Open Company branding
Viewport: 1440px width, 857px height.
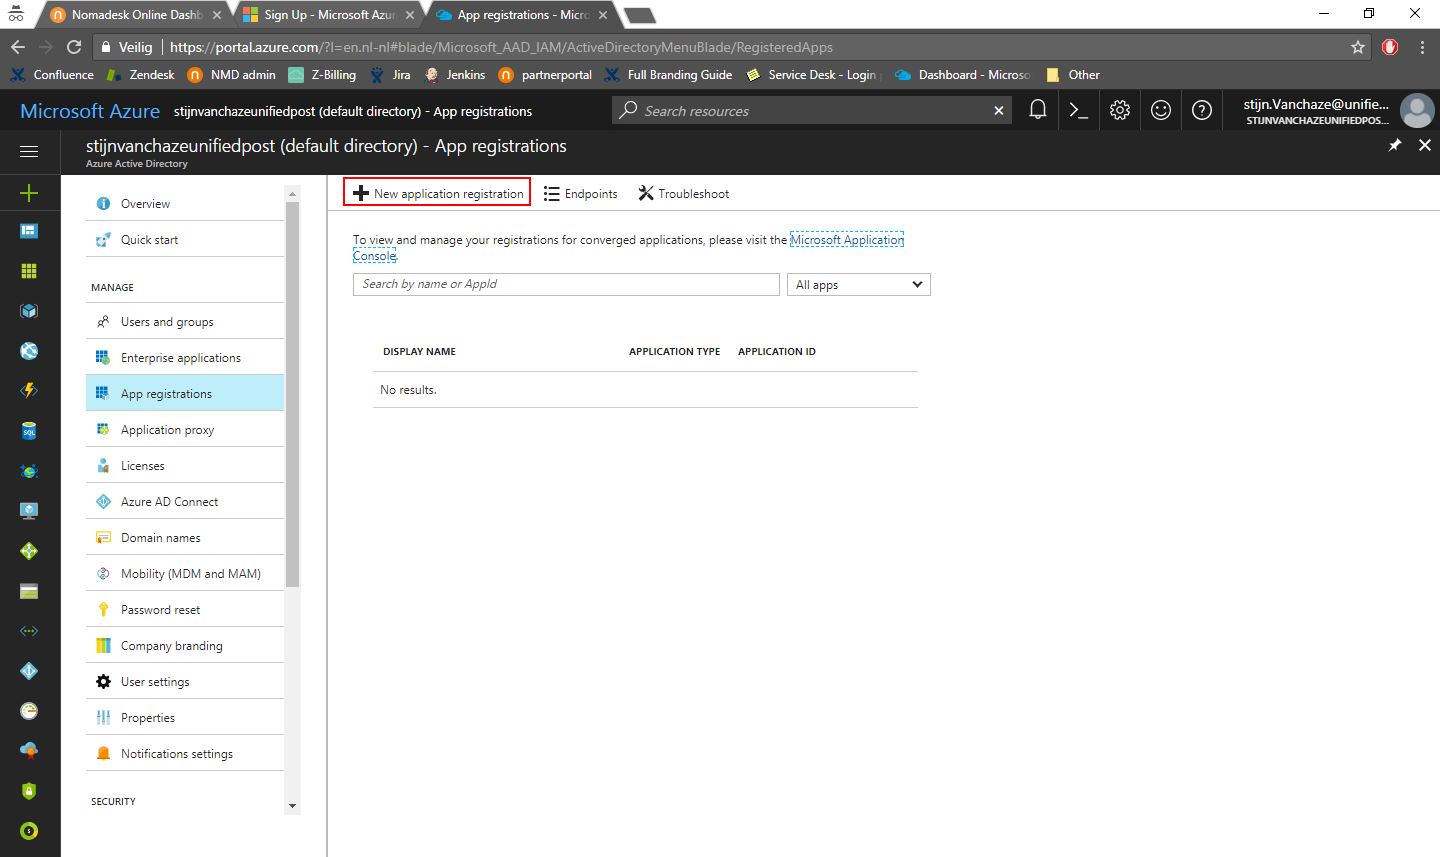(185, 645)
